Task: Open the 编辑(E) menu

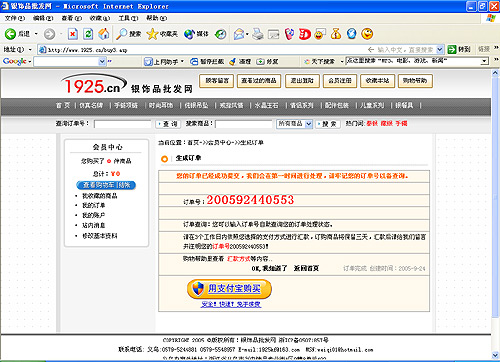Action: click(43, 18)
